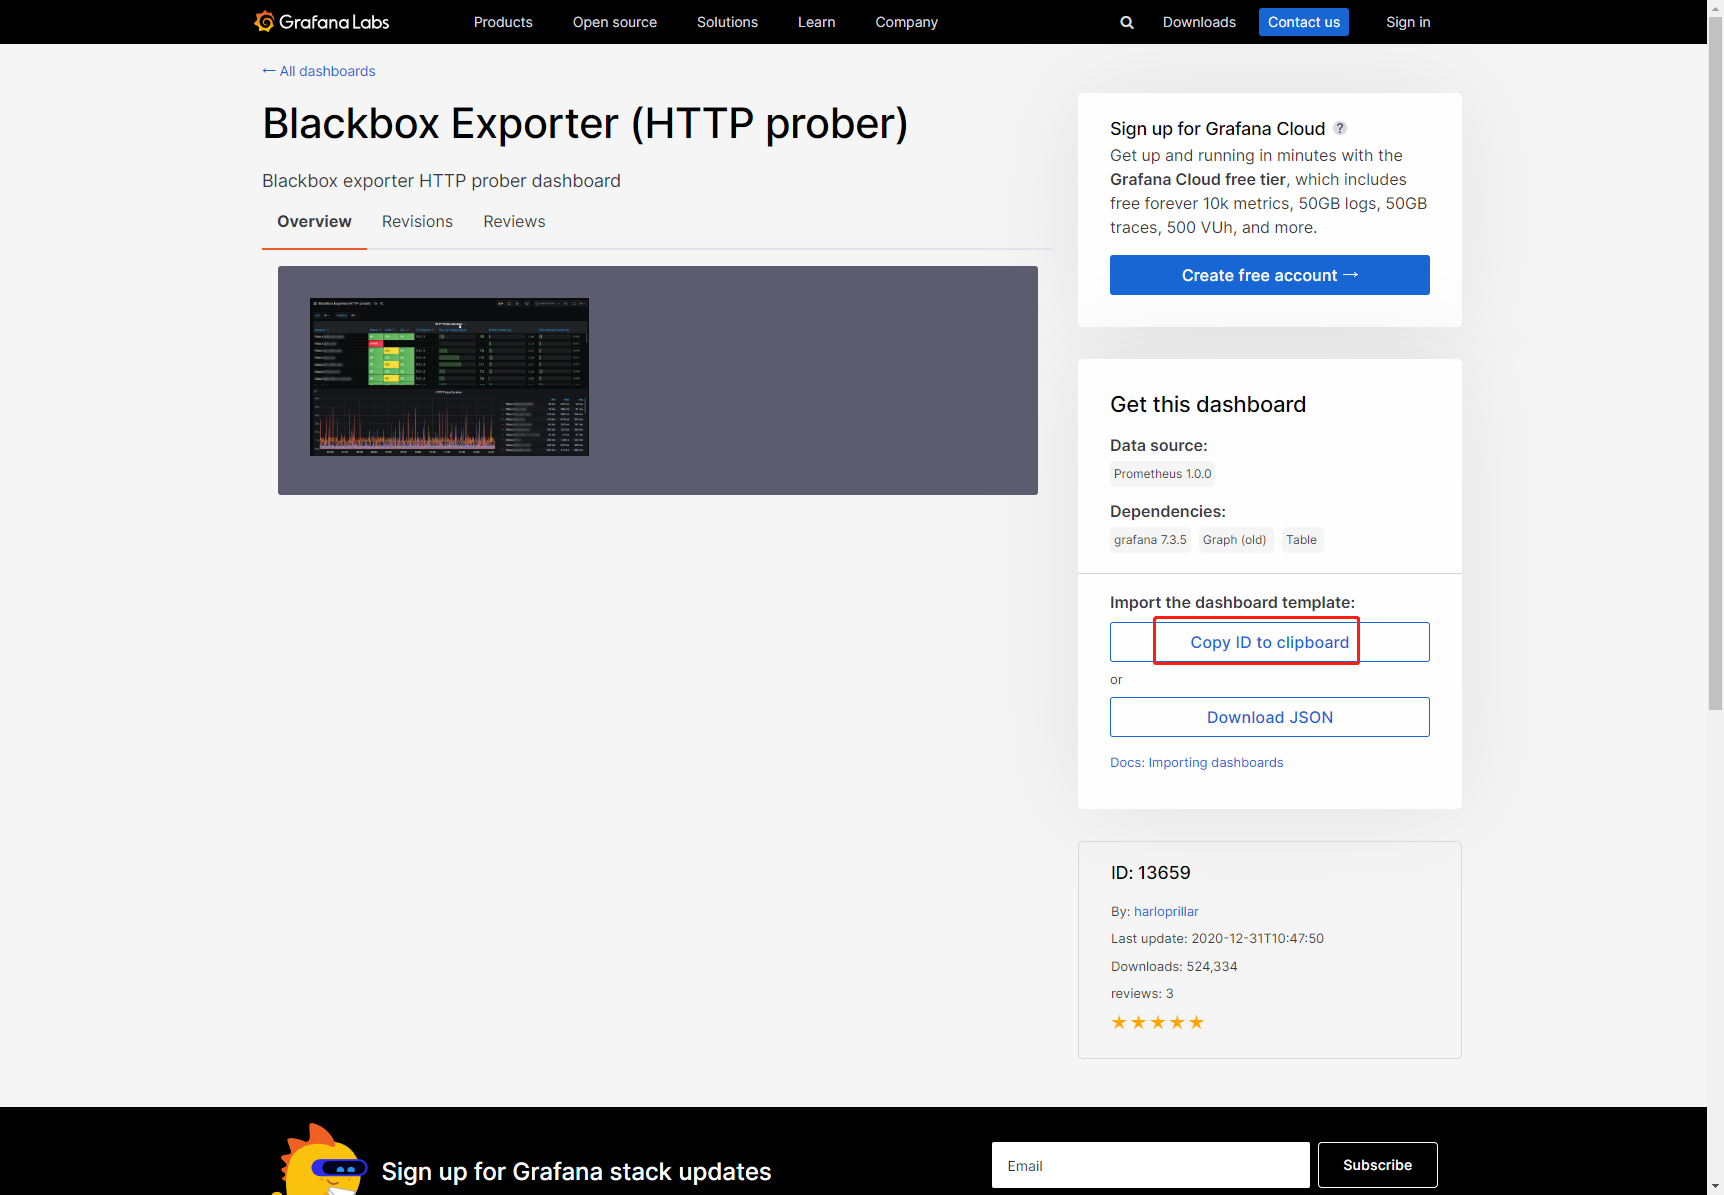Open the Products menu
Screen dimensions: 1724x1195
[503, 22]
